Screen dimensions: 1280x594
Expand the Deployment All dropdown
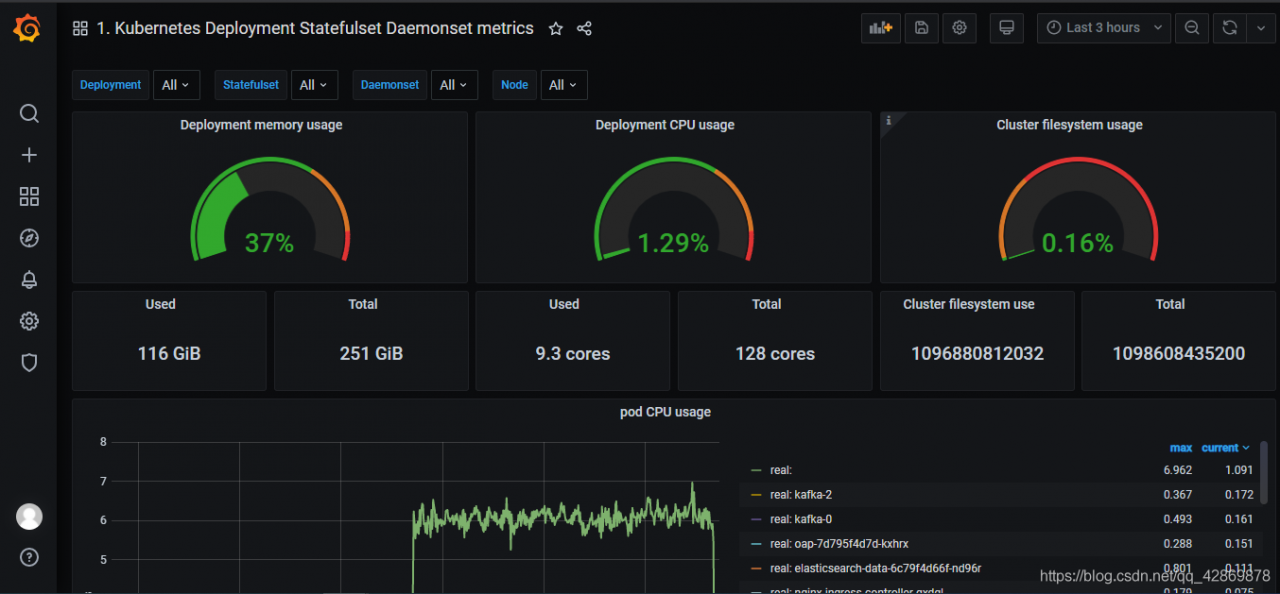tap(176, 85)
